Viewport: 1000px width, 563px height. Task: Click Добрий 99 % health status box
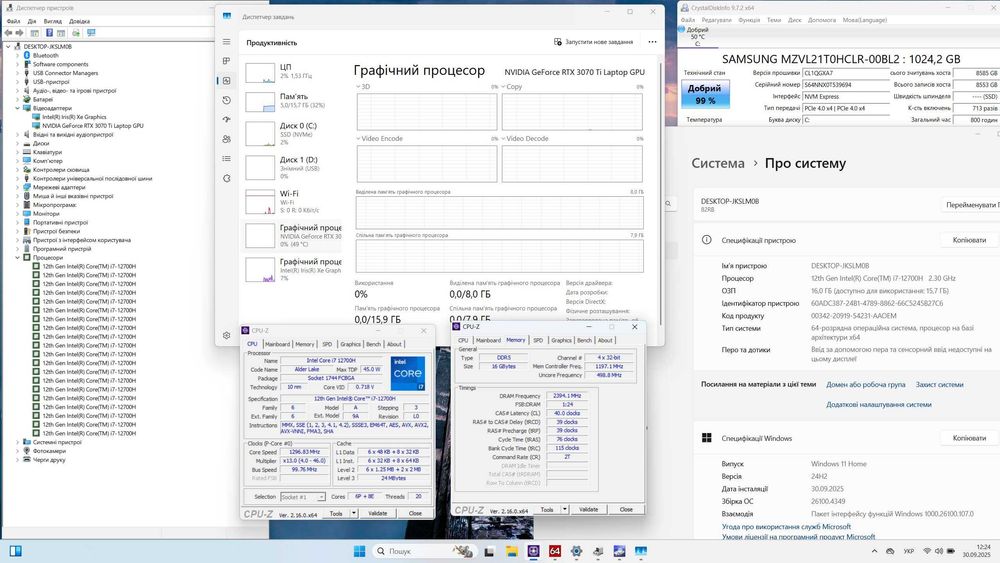click(x=705, y=94)
